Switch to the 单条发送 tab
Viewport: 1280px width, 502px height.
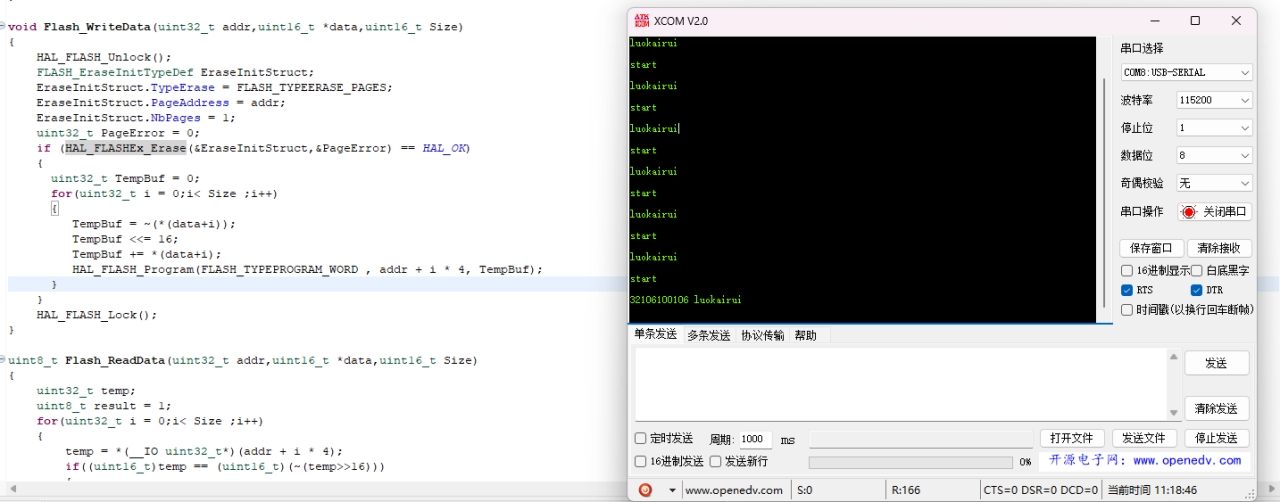click(x=655, y=335)
